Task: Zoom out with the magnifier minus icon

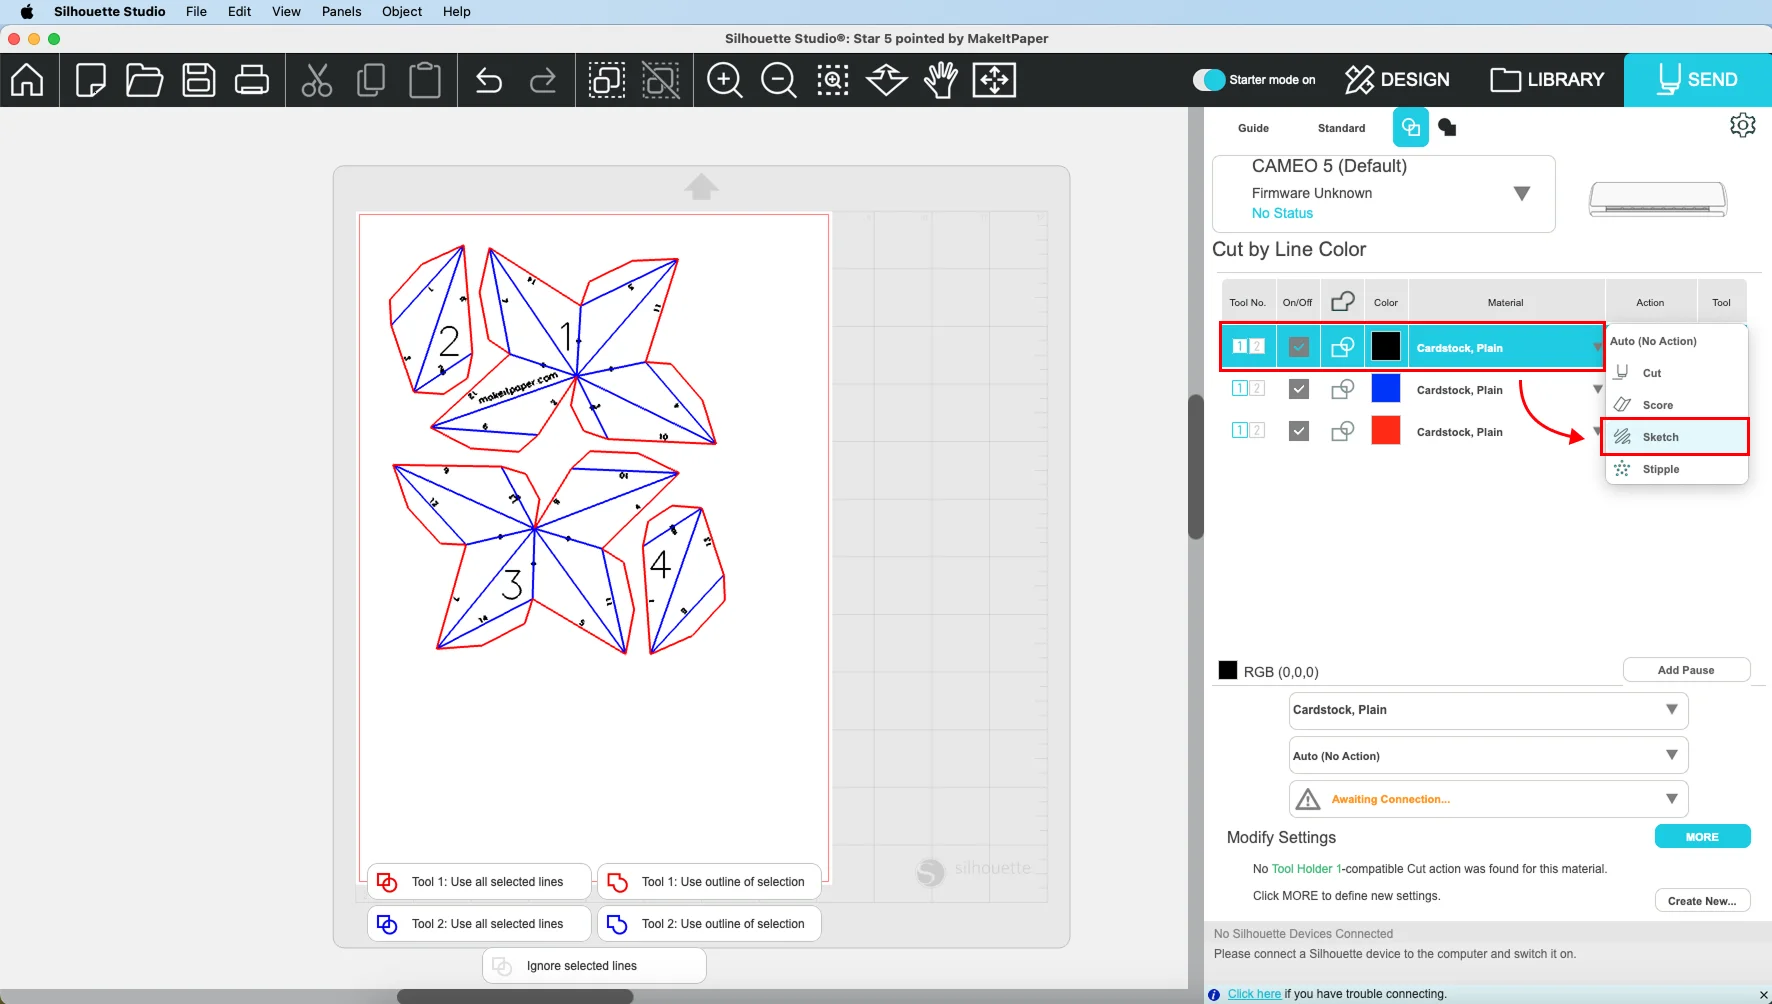Action: click(779, 79)
